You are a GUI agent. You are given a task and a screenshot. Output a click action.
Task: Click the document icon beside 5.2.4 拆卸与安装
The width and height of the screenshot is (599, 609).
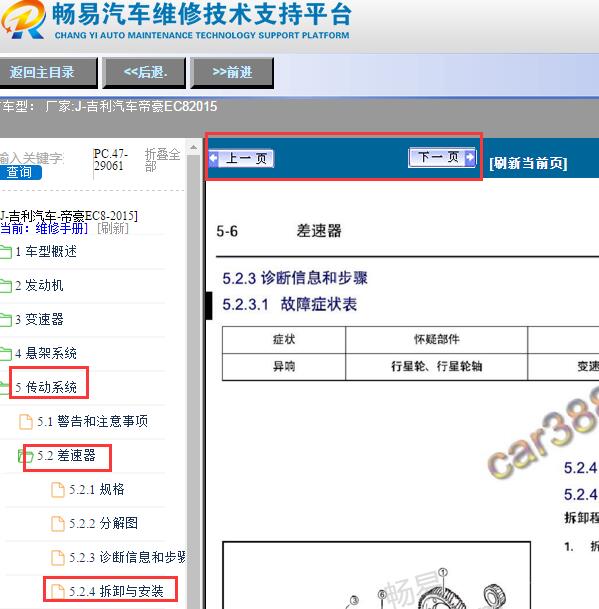(x=58, y=592)
